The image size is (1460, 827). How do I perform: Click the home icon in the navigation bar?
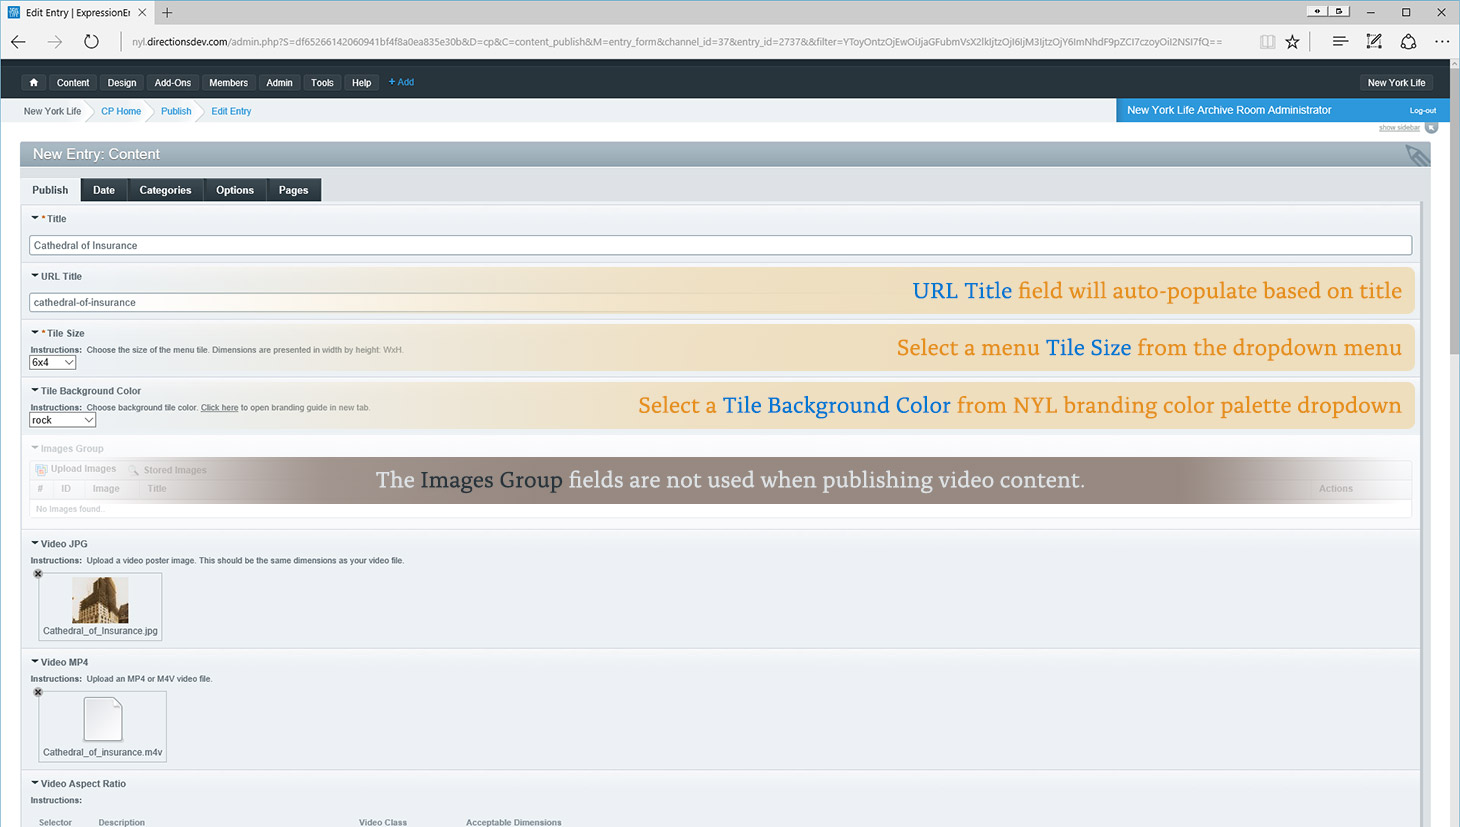coord(34,83)
